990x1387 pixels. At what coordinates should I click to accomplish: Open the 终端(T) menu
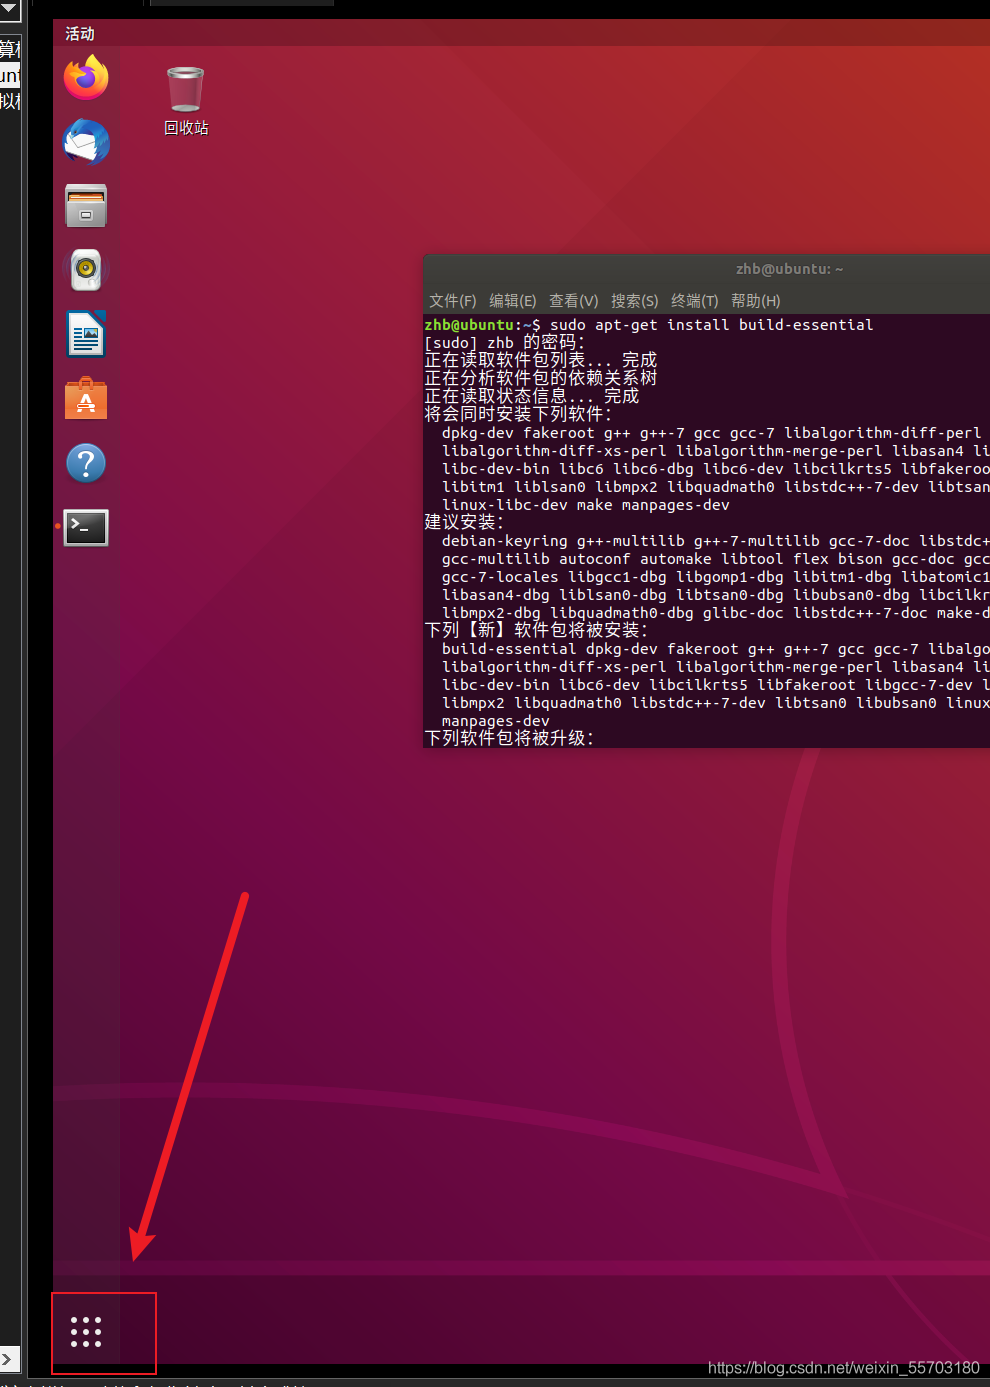(x=694, y=300)
